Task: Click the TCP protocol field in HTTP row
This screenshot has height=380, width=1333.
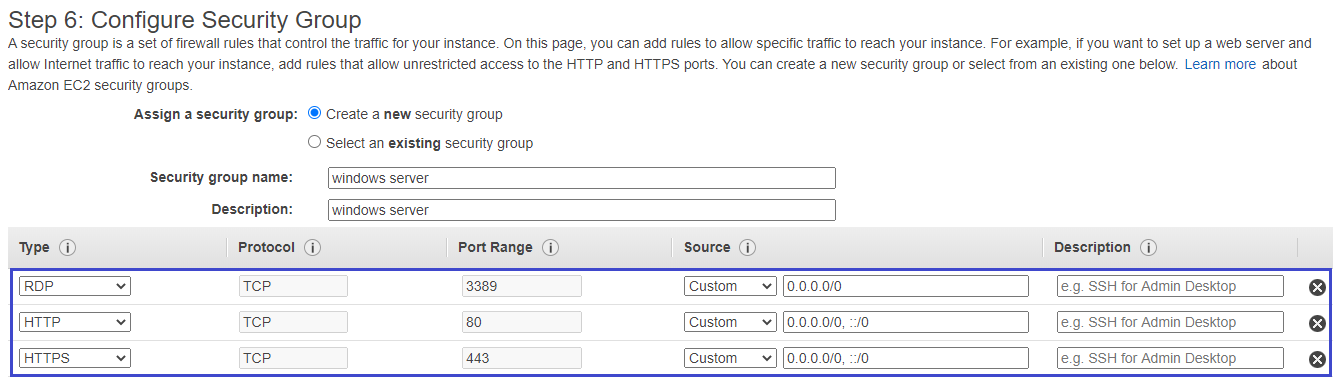Action: point(293,322)
